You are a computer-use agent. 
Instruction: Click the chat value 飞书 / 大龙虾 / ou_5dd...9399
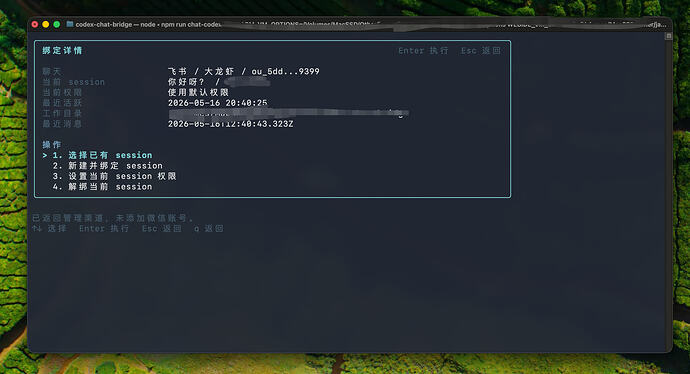(244, 71)
